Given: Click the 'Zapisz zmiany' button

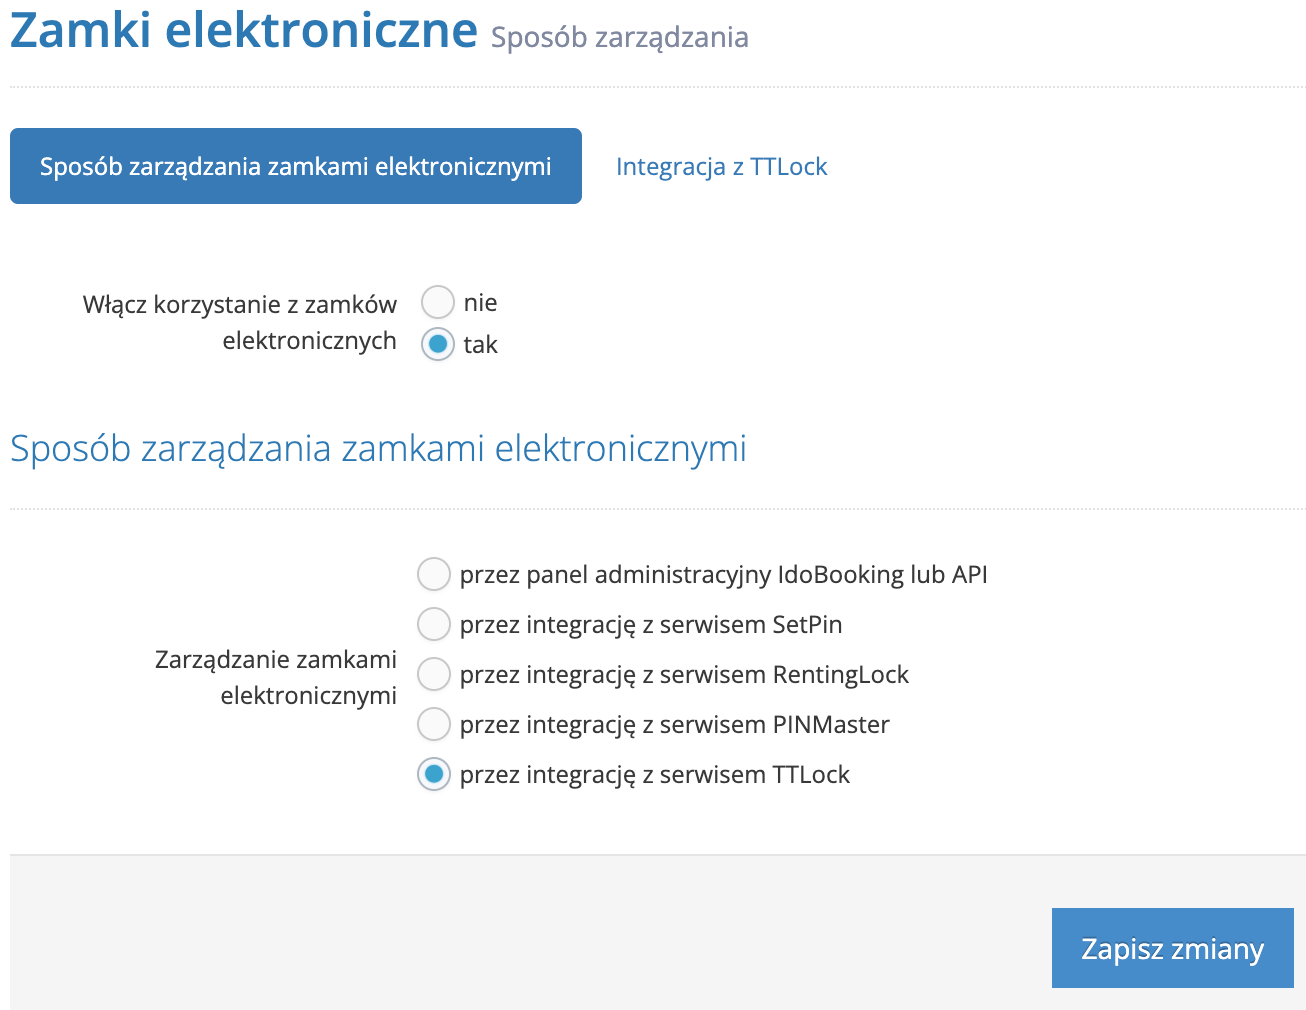Looking at the screenshot, I should click(x=1171, y=948).
